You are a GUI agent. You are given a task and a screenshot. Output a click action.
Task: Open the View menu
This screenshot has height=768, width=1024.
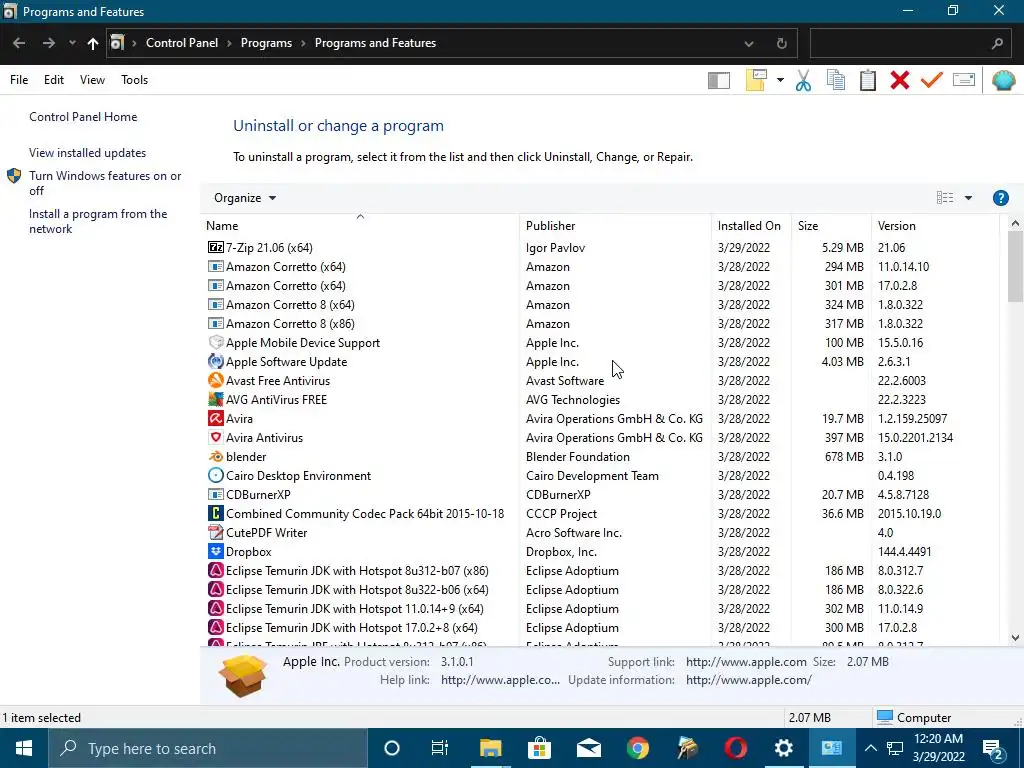click(x=92, y=80)
